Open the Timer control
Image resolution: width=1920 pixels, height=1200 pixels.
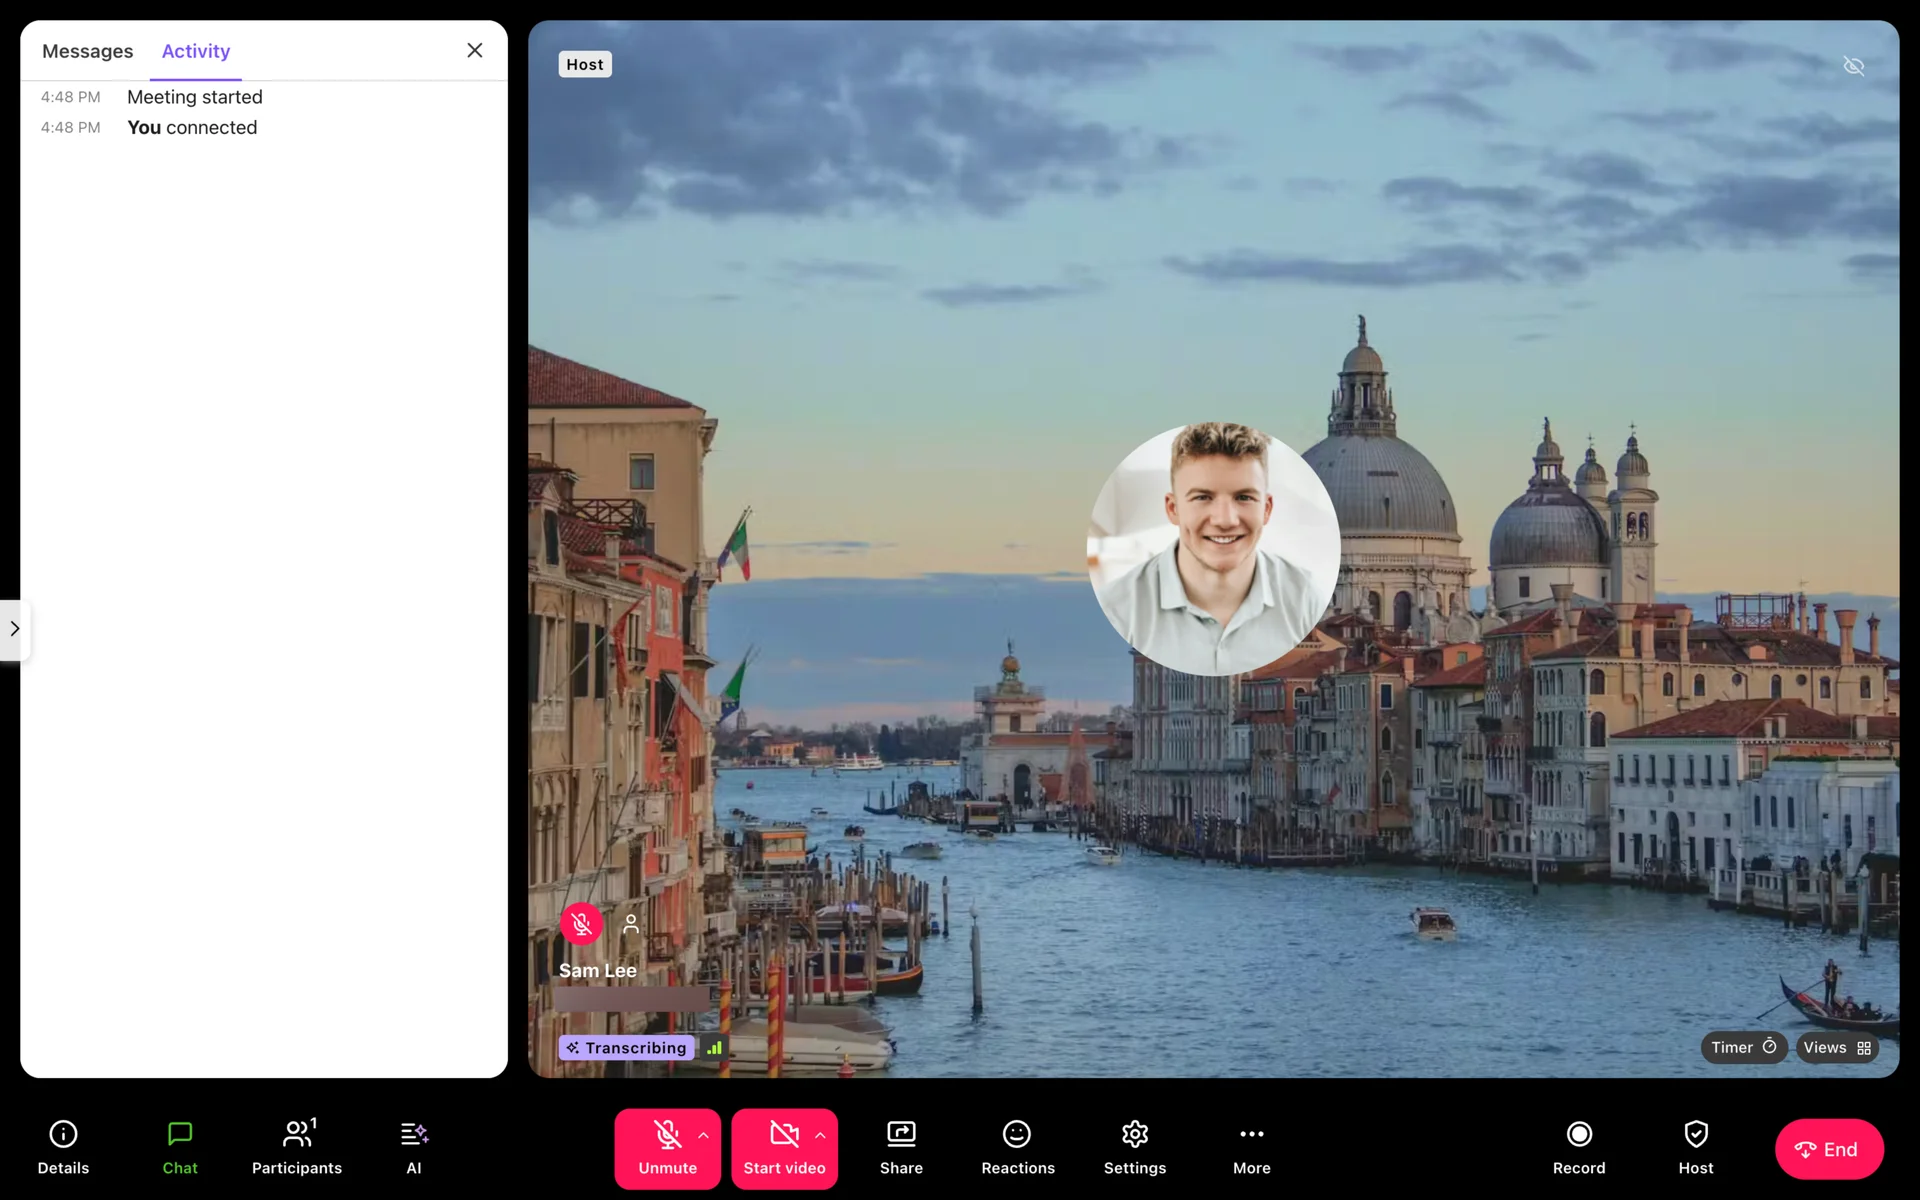(x=1742, y=1047)
